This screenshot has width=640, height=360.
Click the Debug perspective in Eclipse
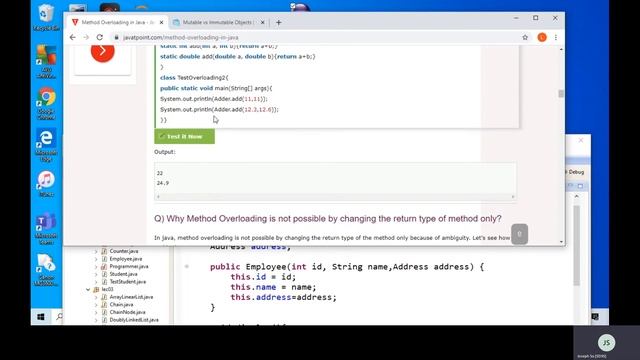point(576,172)
